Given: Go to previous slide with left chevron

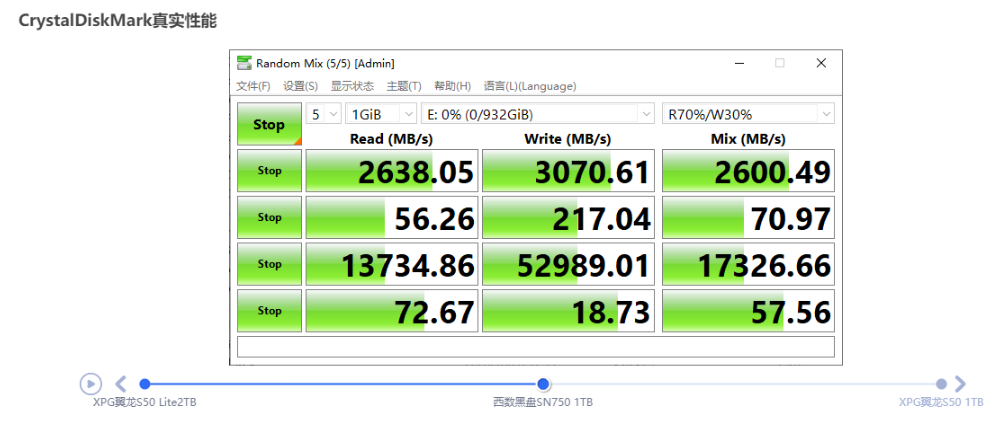Looking at the screenshot, I should point(121,383).
